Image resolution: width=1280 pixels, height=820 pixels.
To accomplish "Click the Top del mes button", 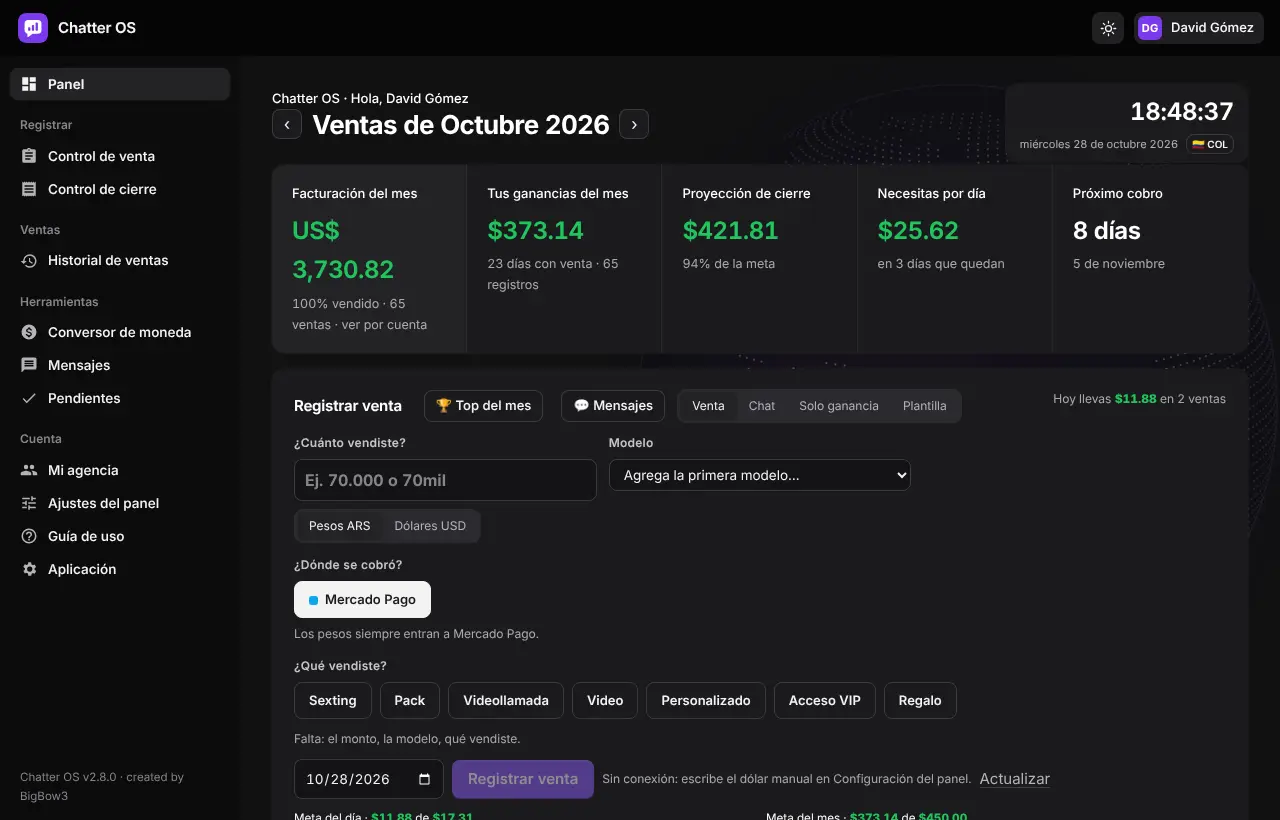I will (484, 406).
